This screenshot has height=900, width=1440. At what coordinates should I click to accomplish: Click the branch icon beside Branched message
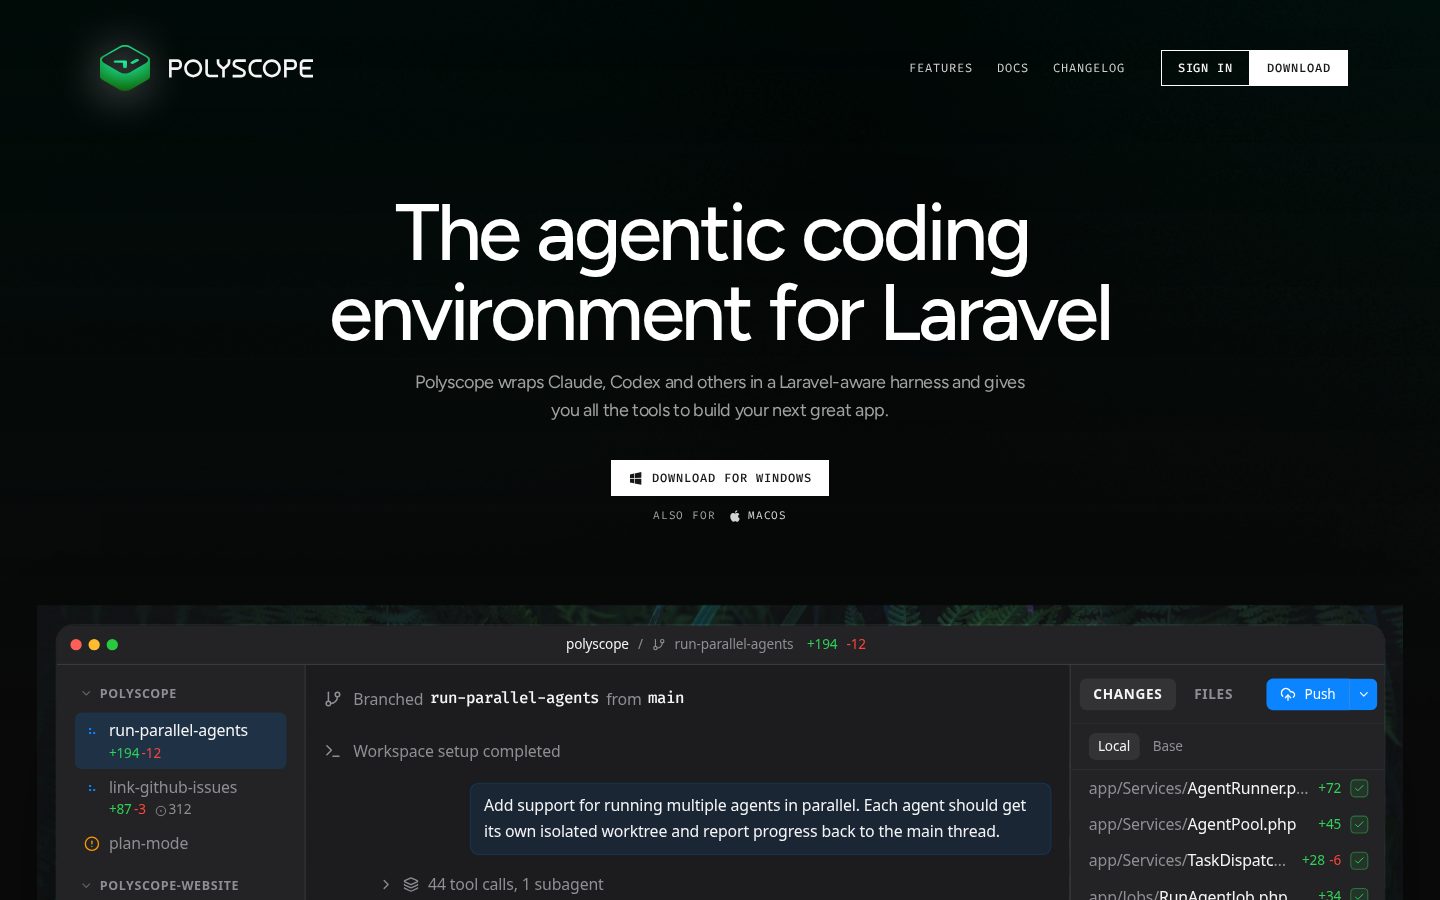point(333,699)
